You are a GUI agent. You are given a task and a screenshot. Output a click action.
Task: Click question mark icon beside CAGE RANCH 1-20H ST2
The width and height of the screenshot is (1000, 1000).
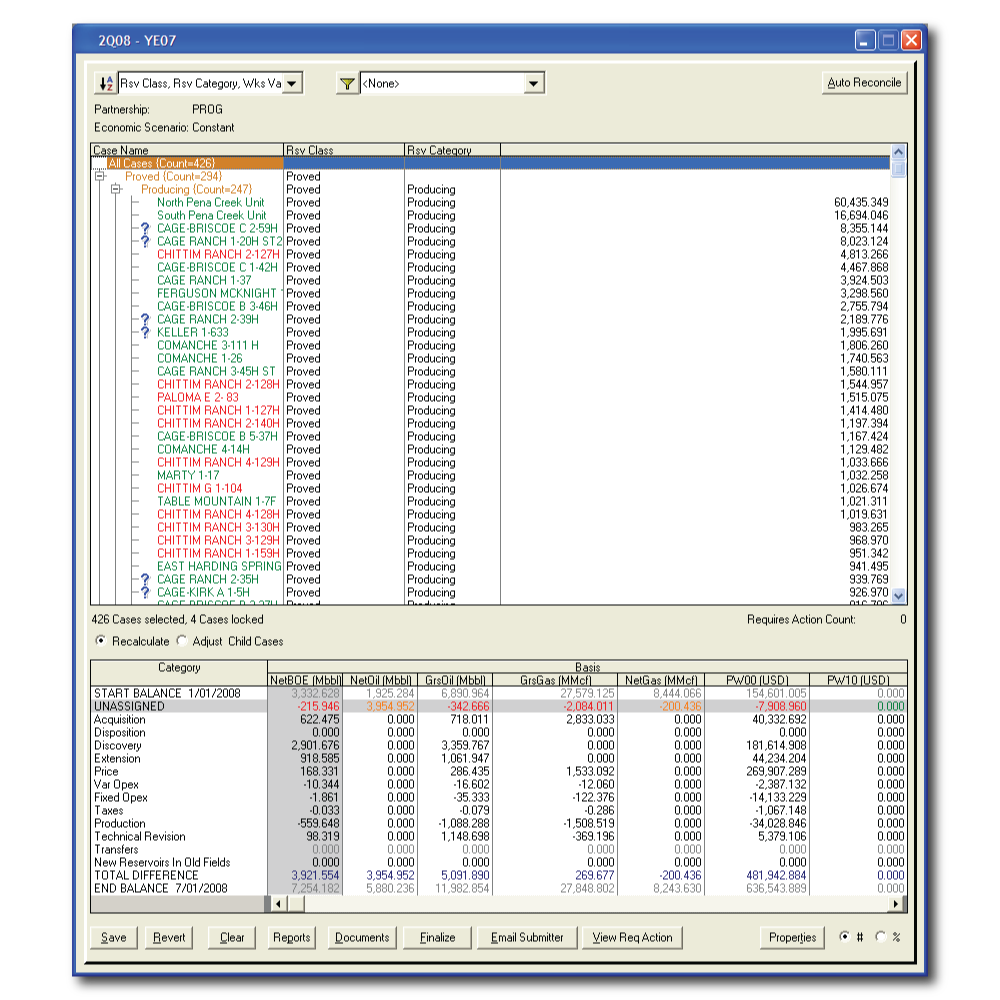click(x=145, y=241)
